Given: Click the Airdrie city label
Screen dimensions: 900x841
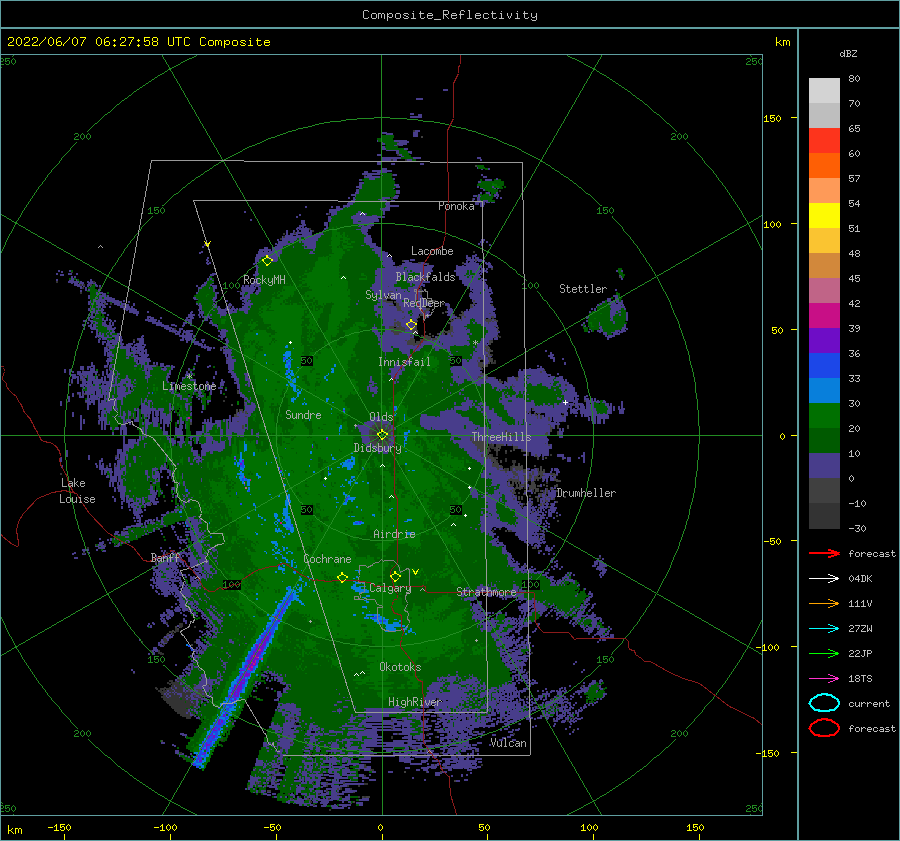Looking at the screenshot, I should [x=394, y=534].
